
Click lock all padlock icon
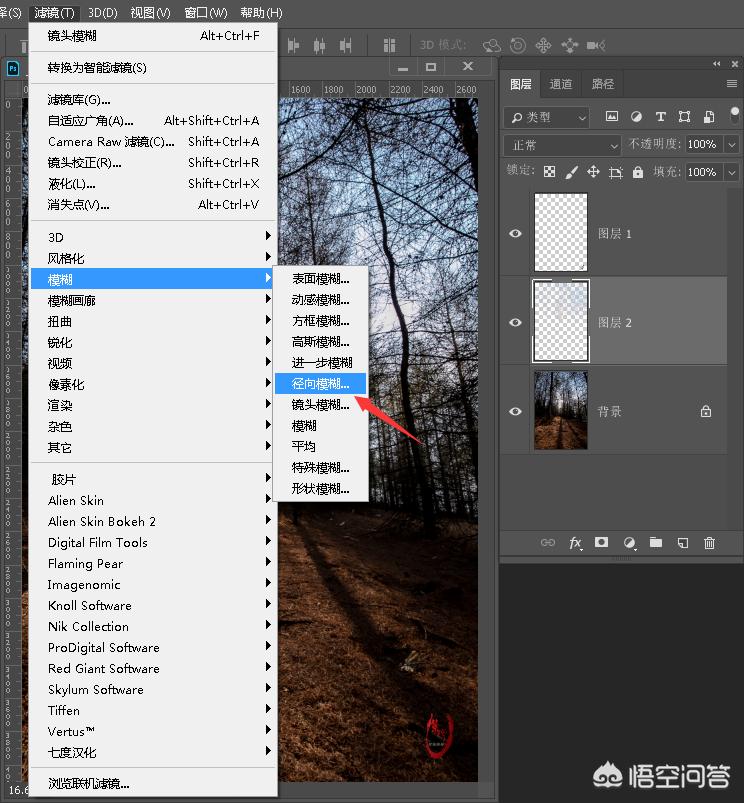click(637, 172)
